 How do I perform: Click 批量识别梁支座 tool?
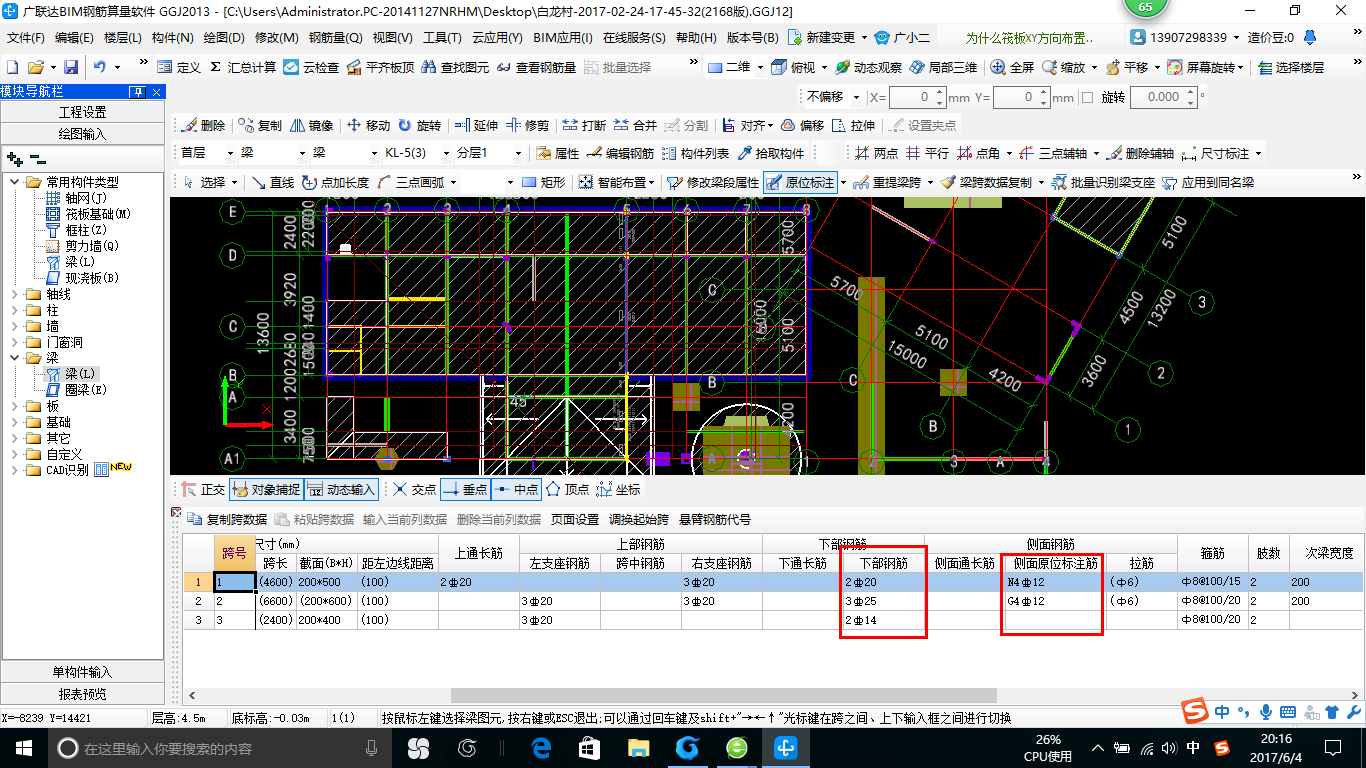(x=1104, y=182)
